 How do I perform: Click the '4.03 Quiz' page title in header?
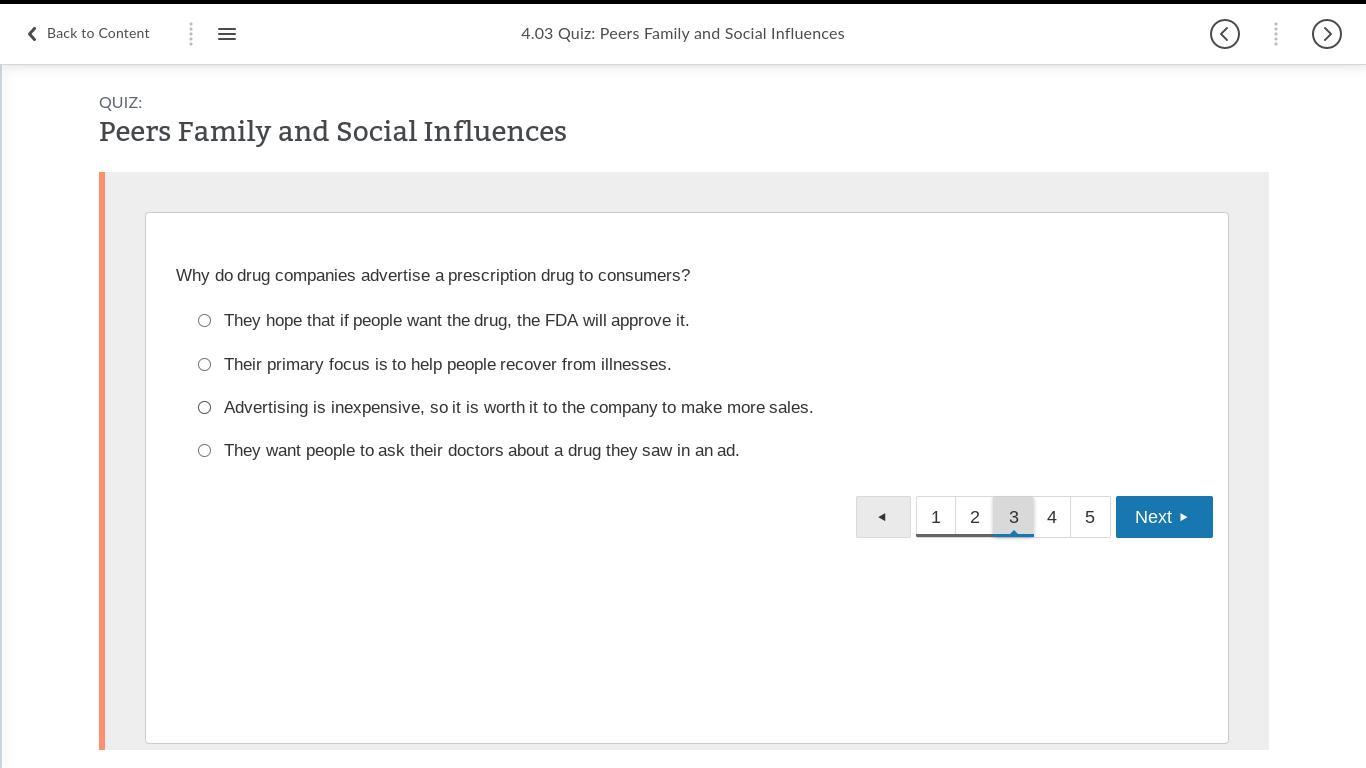point(682,34)
